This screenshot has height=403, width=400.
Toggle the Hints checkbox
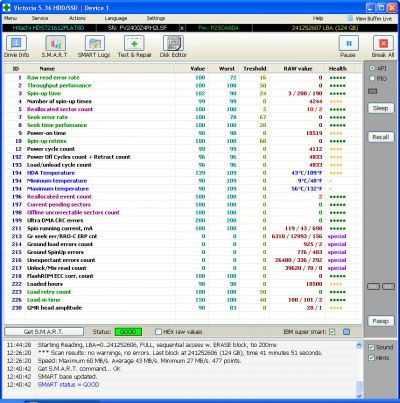point(371,358)
